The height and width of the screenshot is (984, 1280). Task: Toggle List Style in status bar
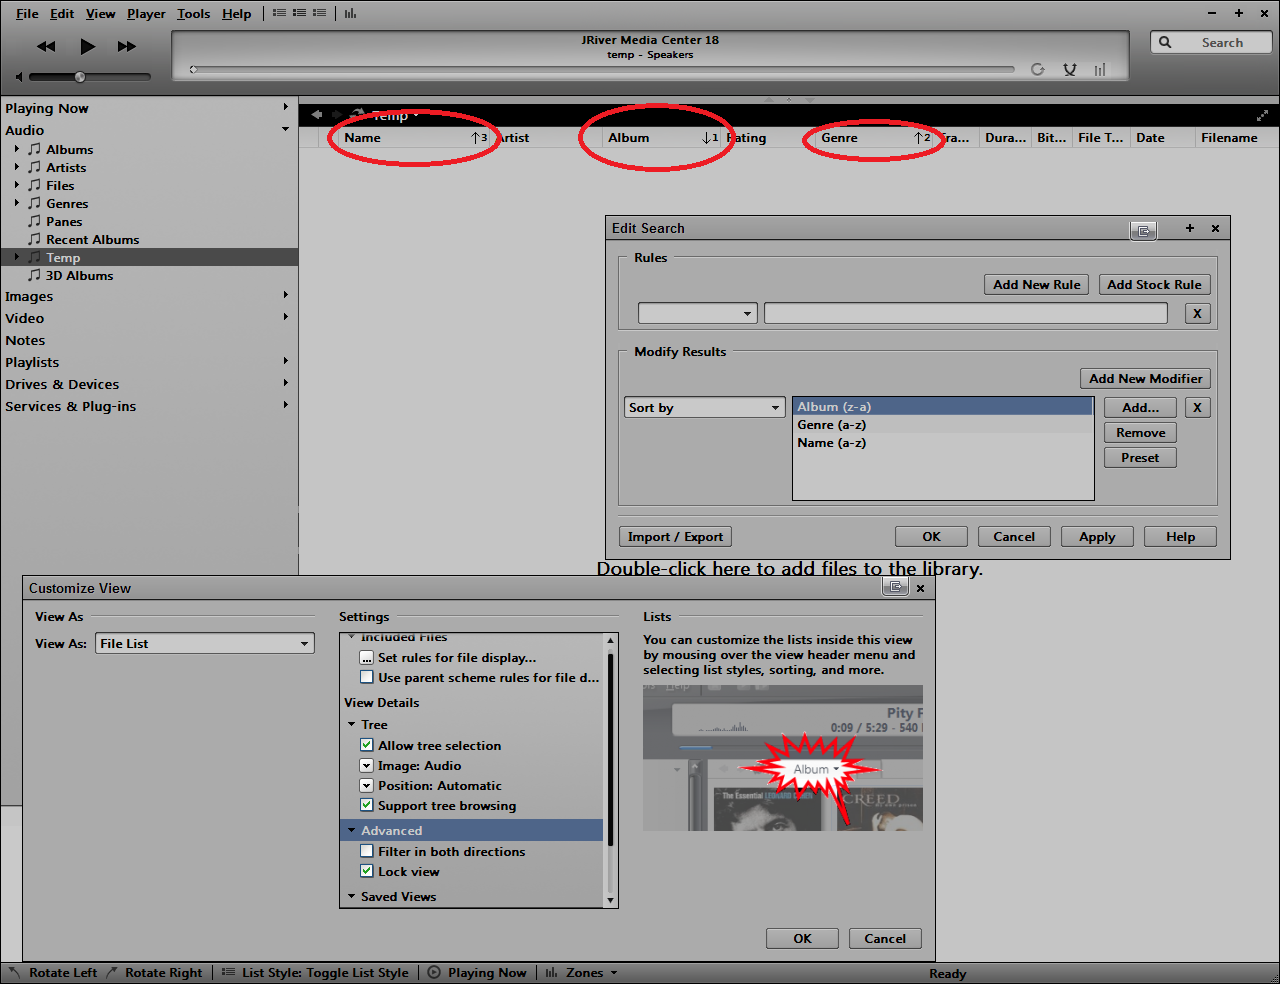[315, 973]
